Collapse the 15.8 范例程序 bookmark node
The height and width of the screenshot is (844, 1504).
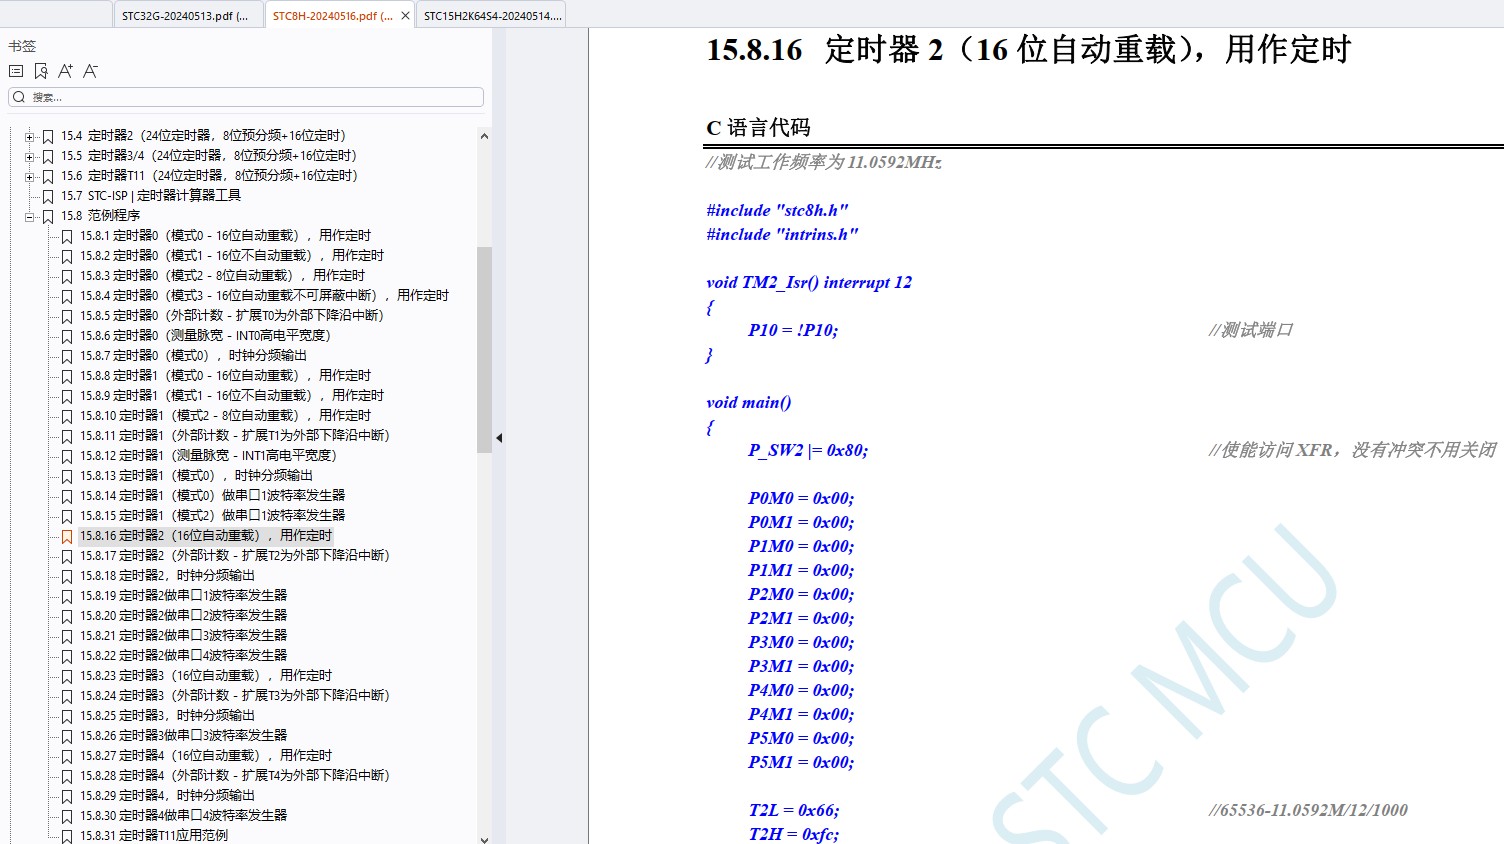coord(29,216)
